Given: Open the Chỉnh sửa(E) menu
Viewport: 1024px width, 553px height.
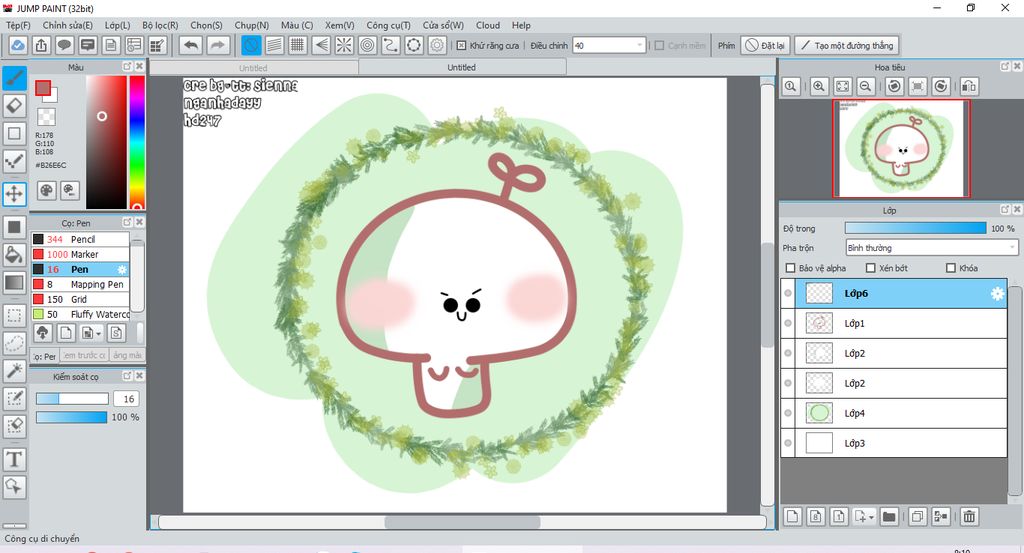Looking at the screenshot, I should pos(68,25).
